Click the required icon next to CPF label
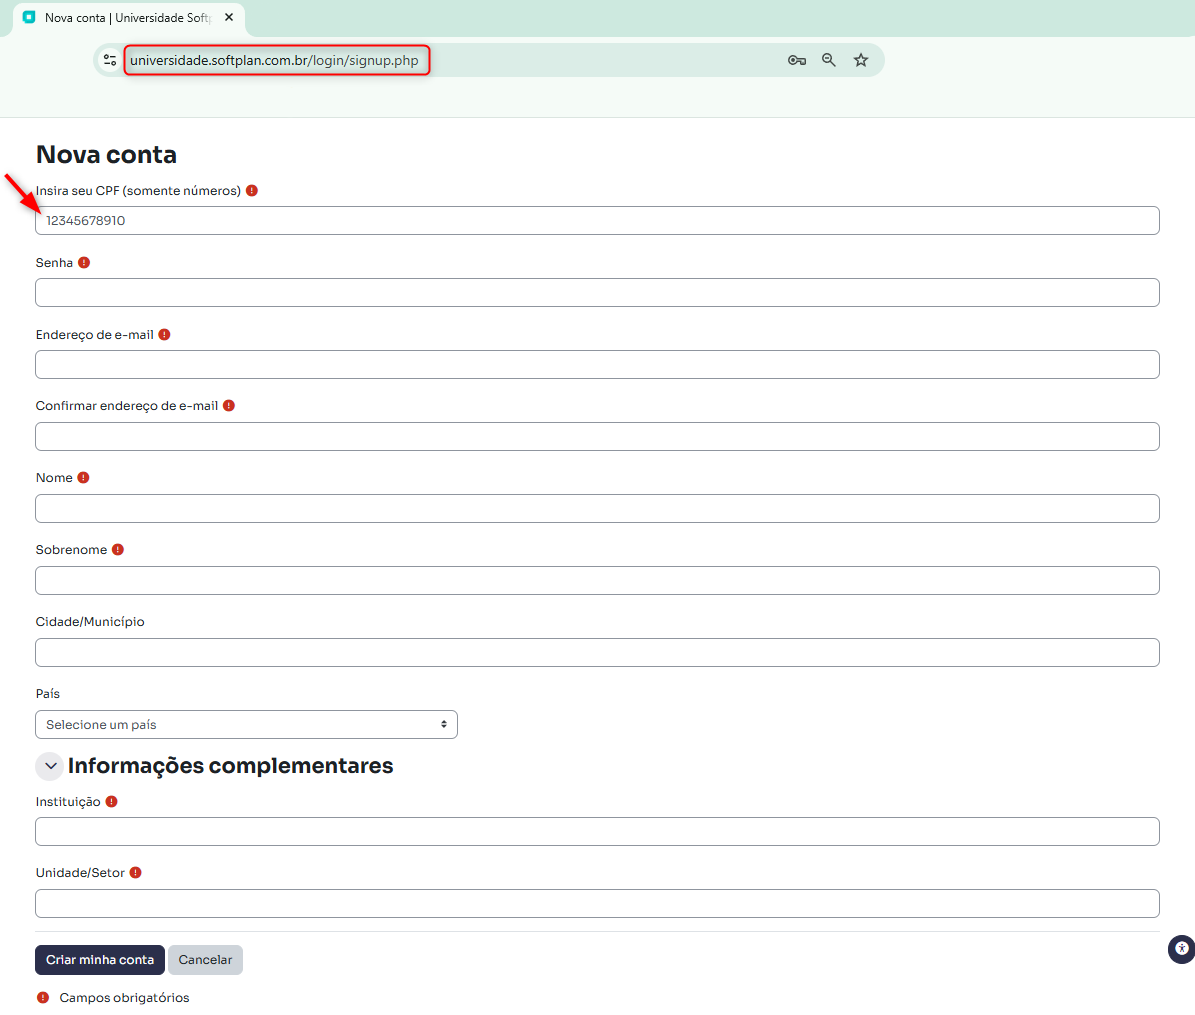Image resolution: width=1195 pixels, height=1015 pixels. click(x=252, y=191)
